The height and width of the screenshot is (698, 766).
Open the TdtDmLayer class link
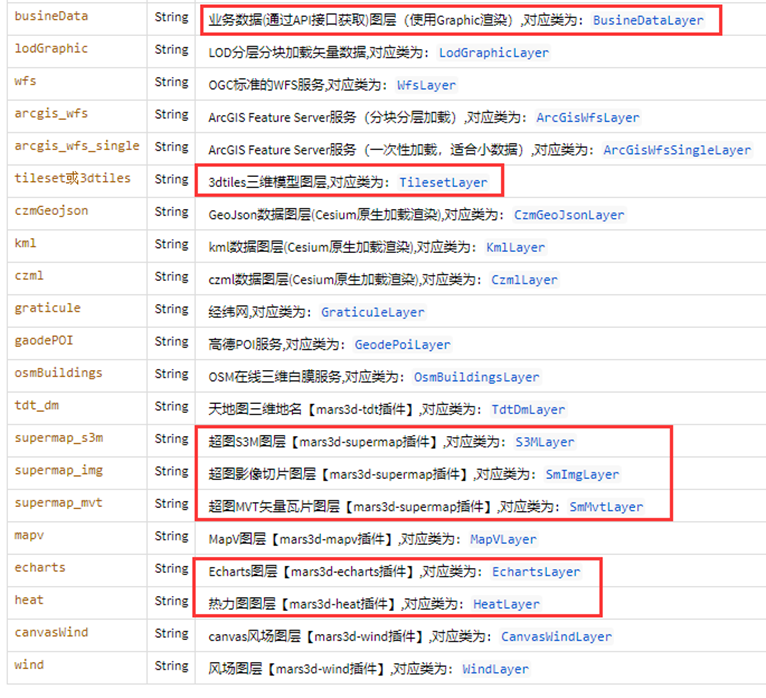(x=528, y=409)
